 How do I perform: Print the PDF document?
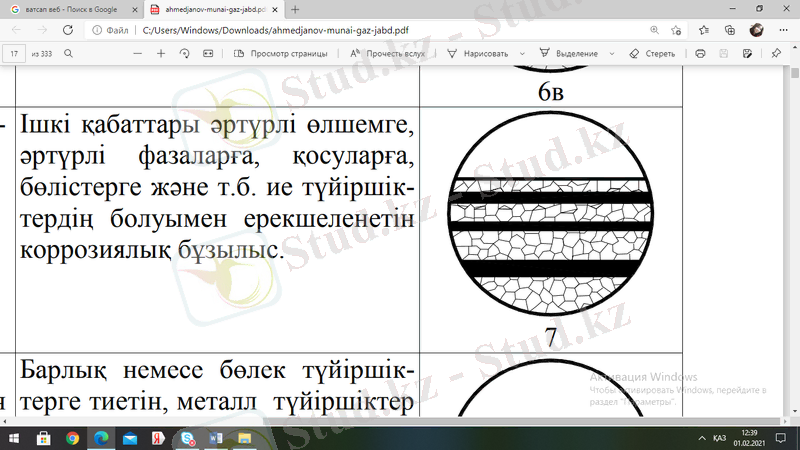pos(700,54)
